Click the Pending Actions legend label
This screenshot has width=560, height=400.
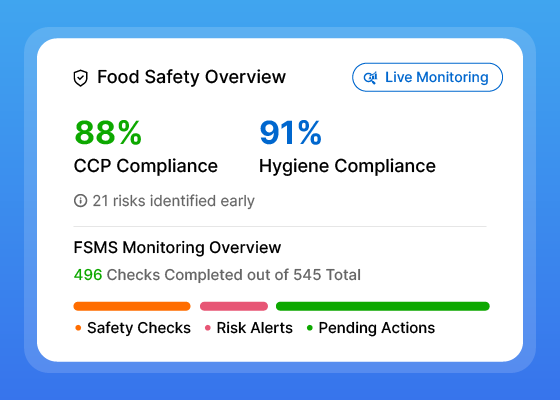tap(377, 328)
